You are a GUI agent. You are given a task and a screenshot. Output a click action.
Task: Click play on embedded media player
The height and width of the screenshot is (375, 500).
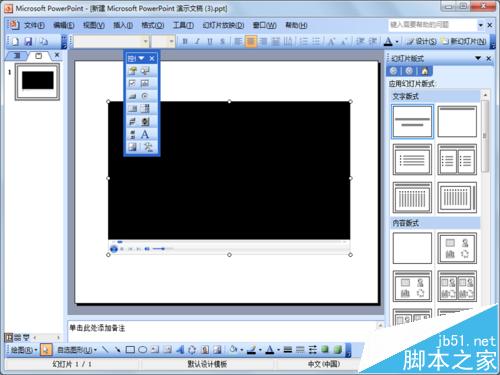pos(114,249)
